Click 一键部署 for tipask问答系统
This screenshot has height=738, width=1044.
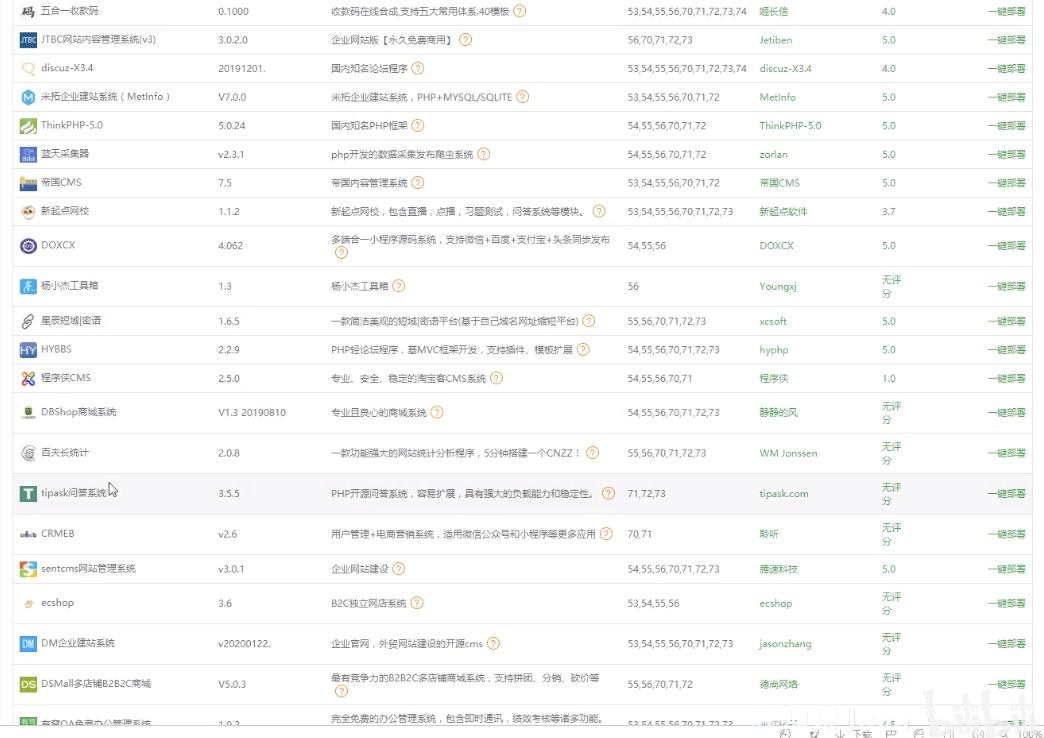pyautogui.click(x=1006, y=494)
